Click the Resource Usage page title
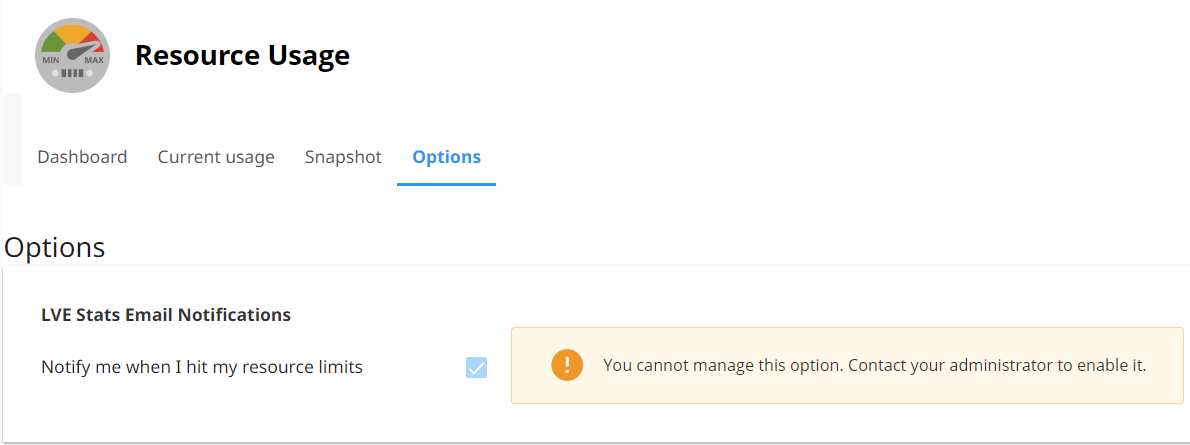The width and height of the screenshot is (1190, 445). [x=242, y=55]
